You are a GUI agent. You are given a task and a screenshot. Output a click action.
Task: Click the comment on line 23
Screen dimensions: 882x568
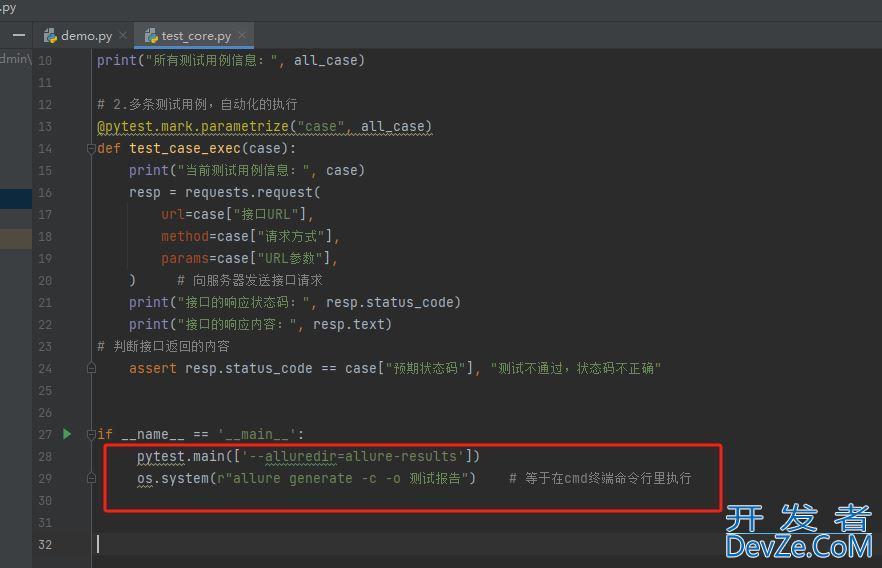(x=163, y=346)
